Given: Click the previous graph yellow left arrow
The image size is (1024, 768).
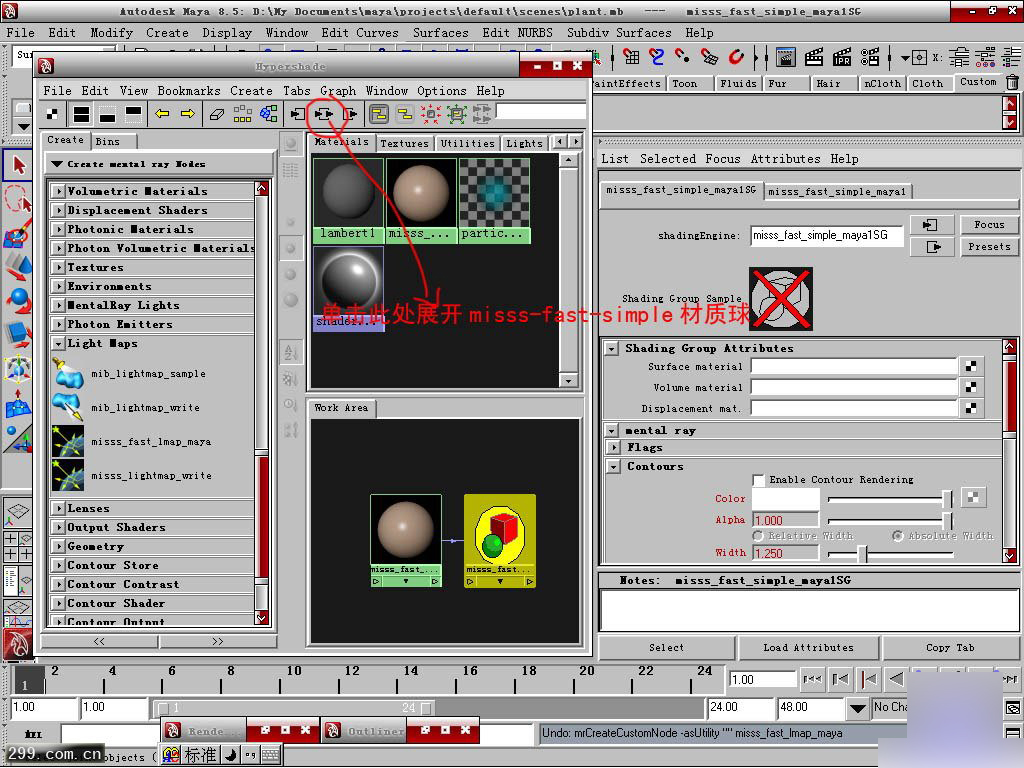Looking at the screenshot, I should point(162,114).
